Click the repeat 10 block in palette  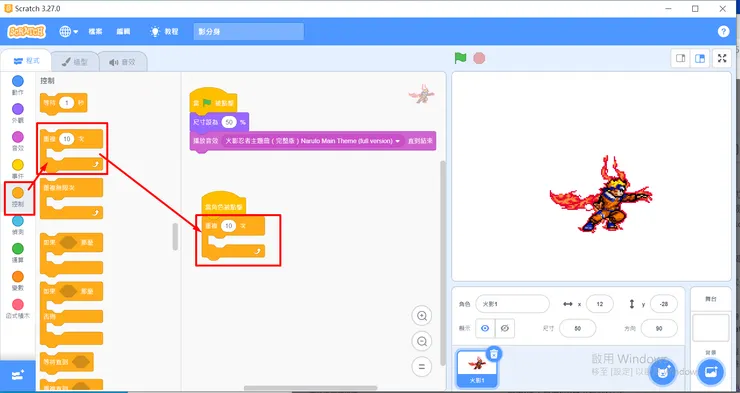(x=71, y=151)
